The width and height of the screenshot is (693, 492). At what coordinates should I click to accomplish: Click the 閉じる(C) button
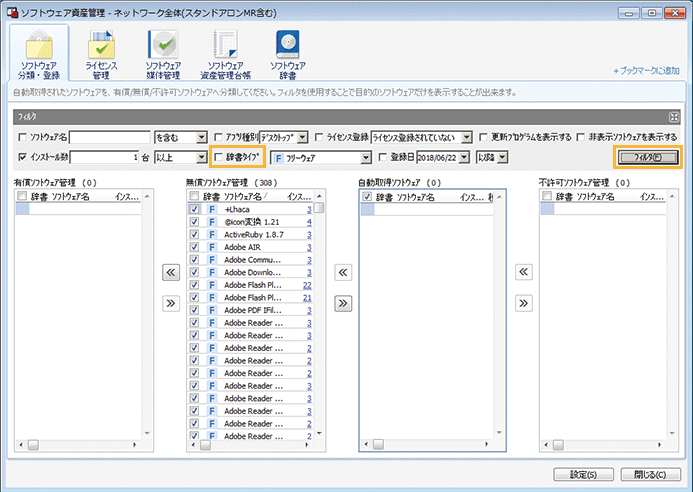(x=650, y=475)
